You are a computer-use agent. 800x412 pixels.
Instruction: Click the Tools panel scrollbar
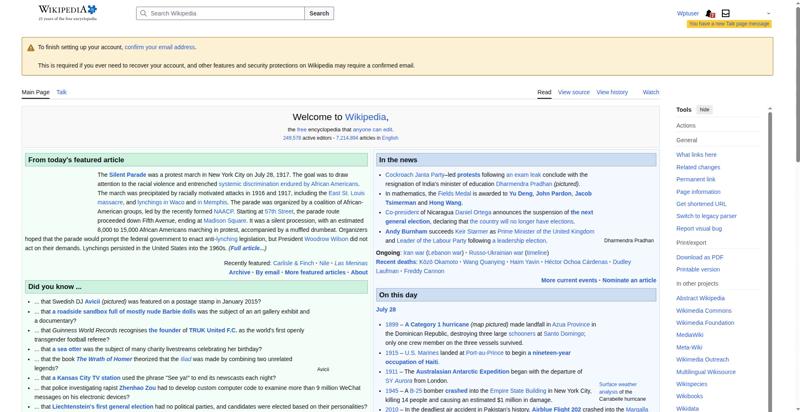pyautogui.click(x=770, y=259)
